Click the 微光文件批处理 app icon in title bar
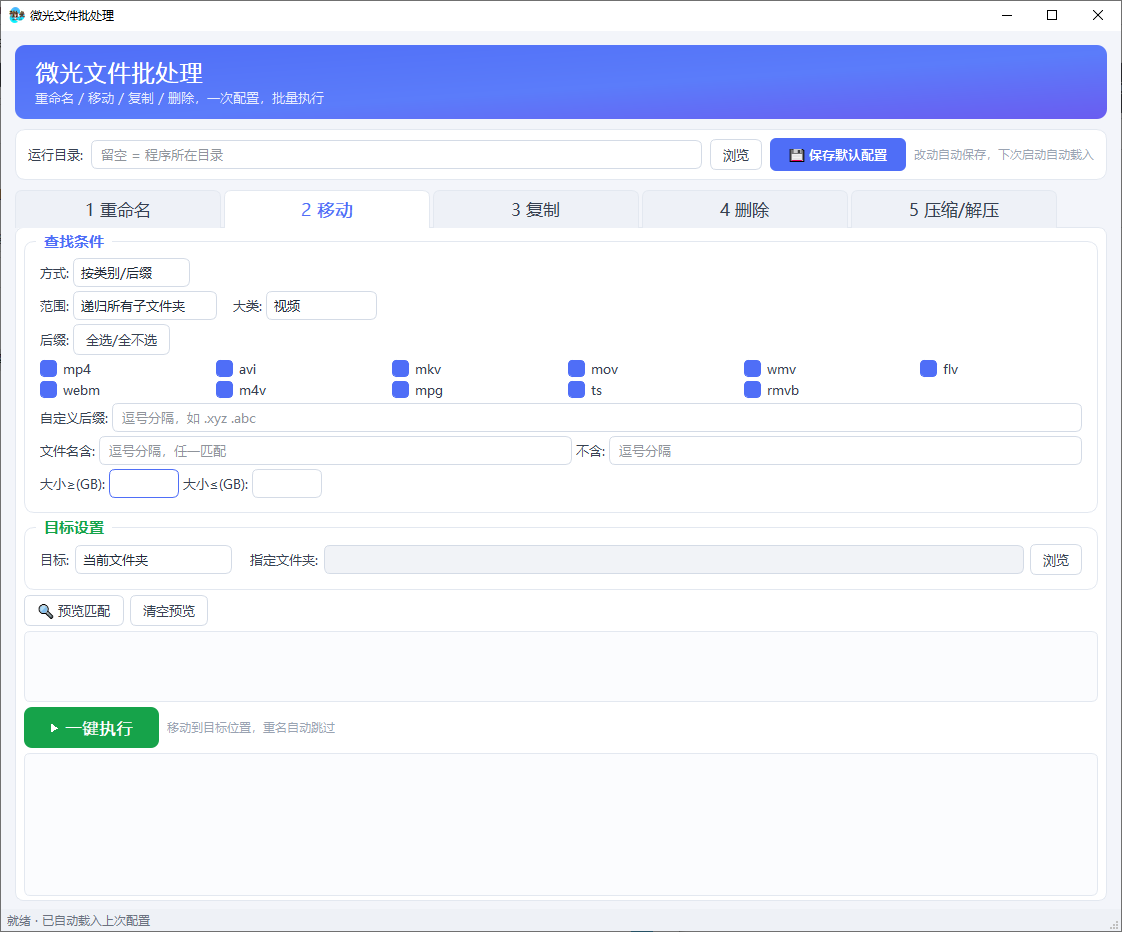 coord(16,15)
